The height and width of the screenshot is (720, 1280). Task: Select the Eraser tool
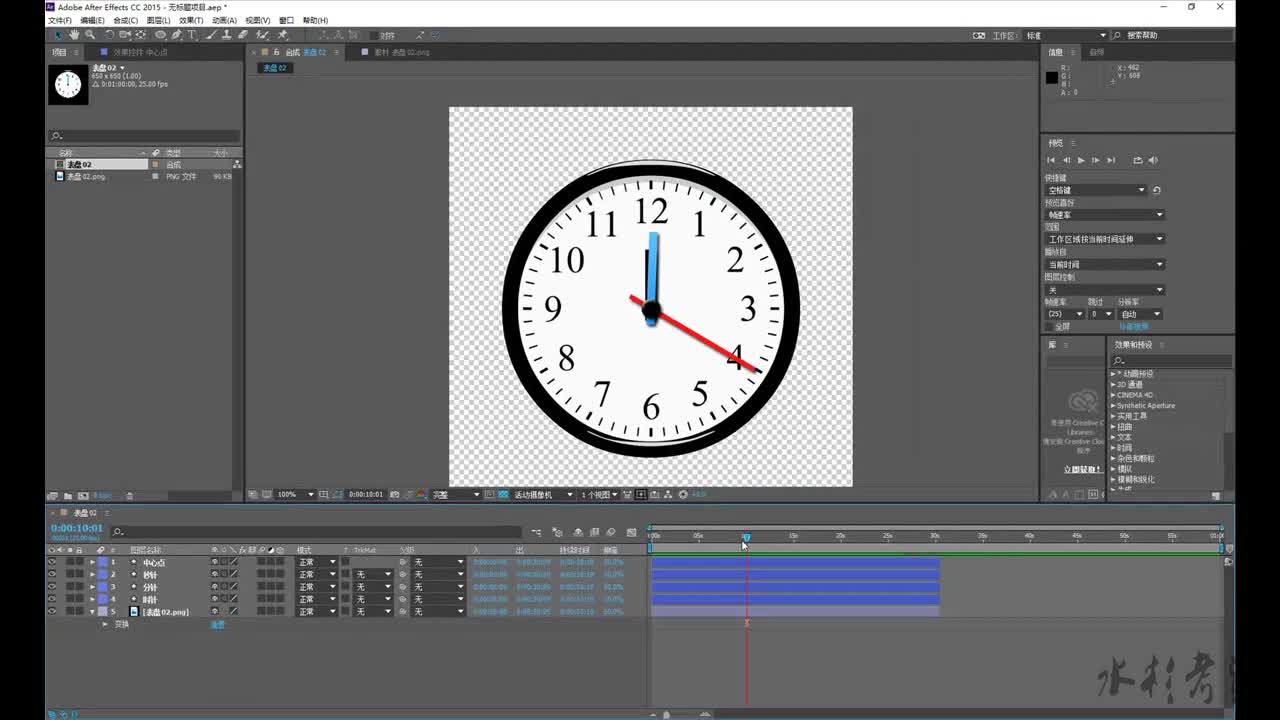coord(243,35)
